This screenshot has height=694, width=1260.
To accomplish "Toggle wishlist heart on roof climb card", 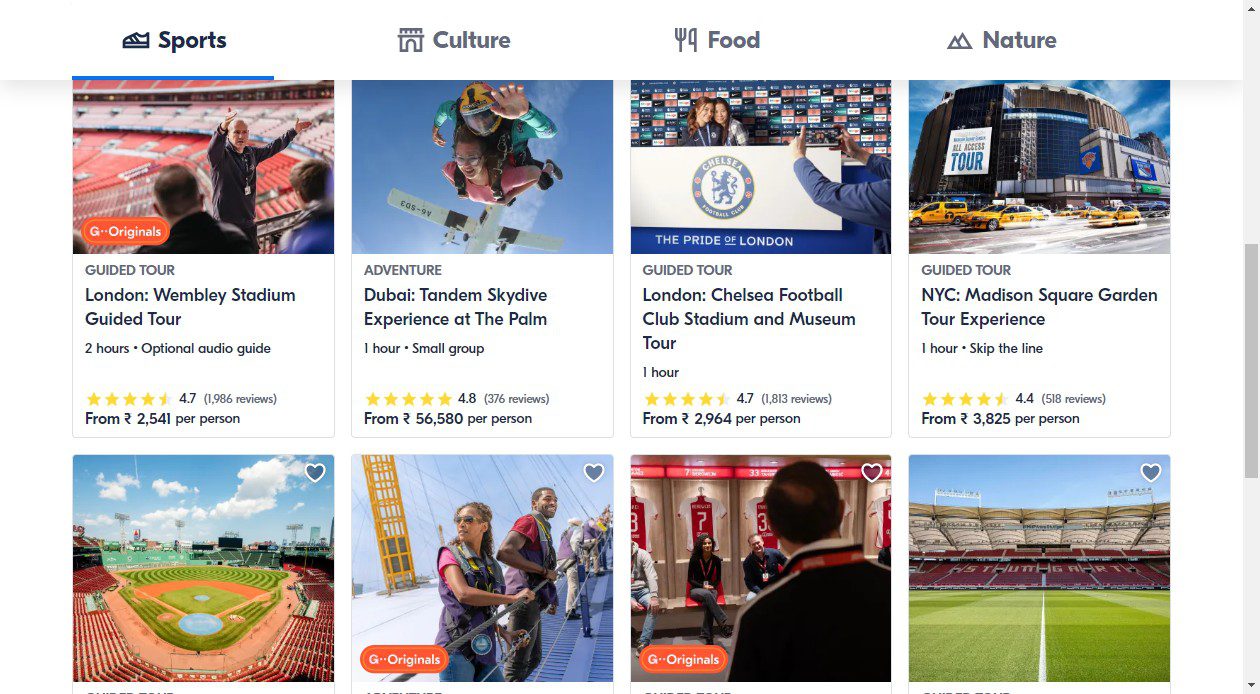I will point(594,473).
